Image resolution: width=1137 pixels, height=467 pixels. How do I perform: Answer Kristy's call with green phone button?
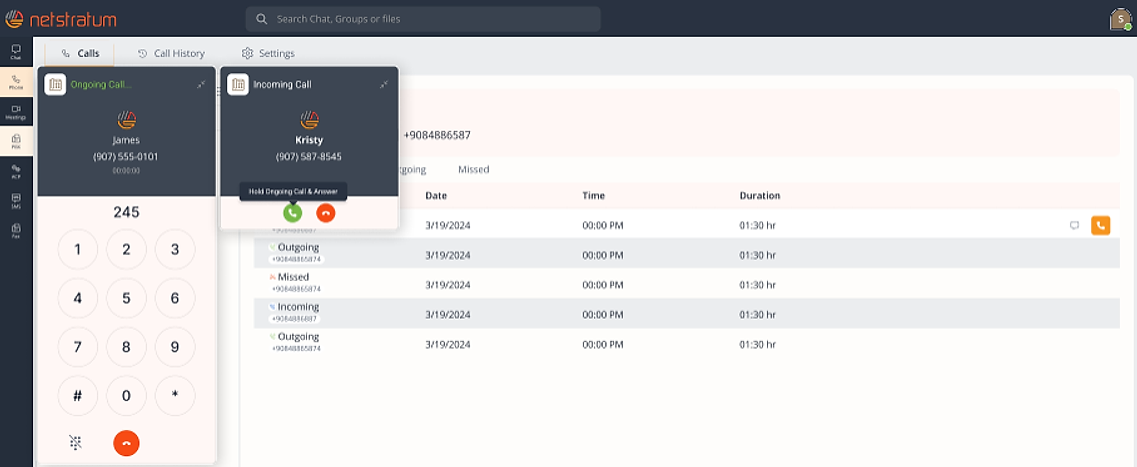[292, 212]
